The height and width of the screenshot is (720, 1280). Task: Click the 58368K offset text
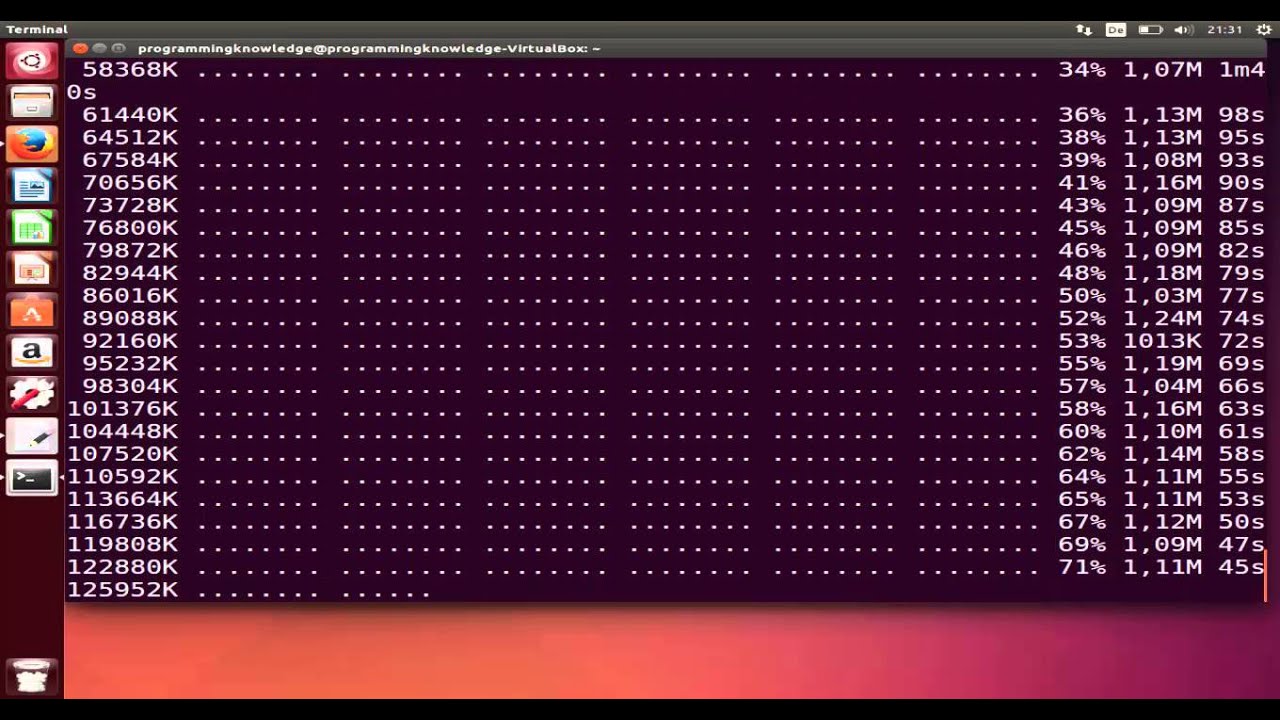[x=130, y=70]
